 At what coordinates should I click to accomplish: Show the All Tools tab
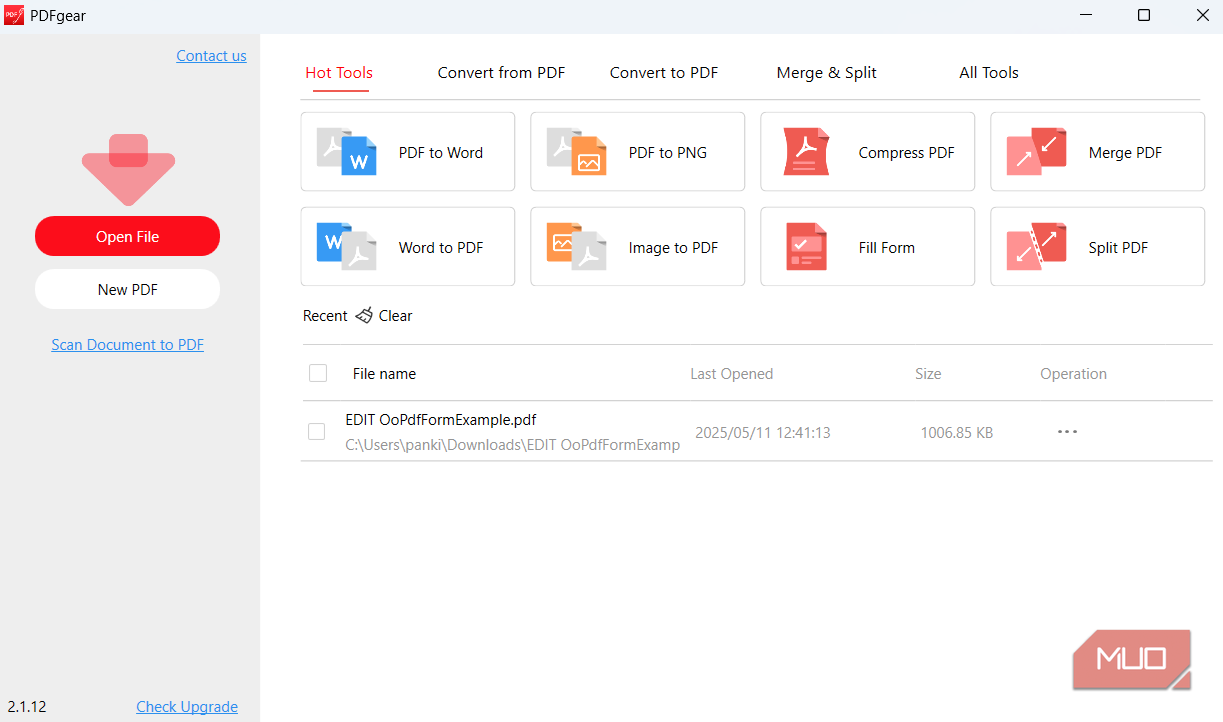[988, 73]
